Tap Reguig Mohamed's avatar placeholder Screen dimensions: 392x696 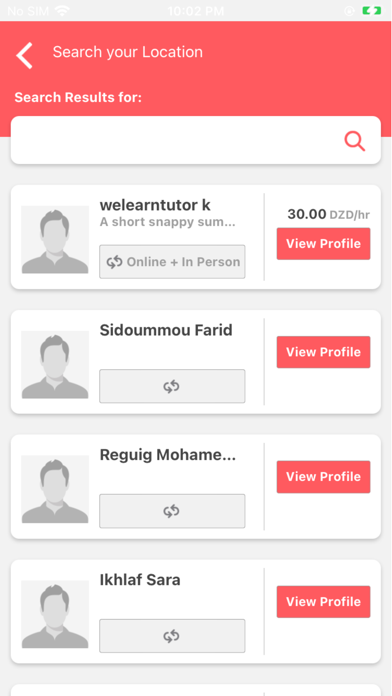pyautogui.click(x=55, y=489)
